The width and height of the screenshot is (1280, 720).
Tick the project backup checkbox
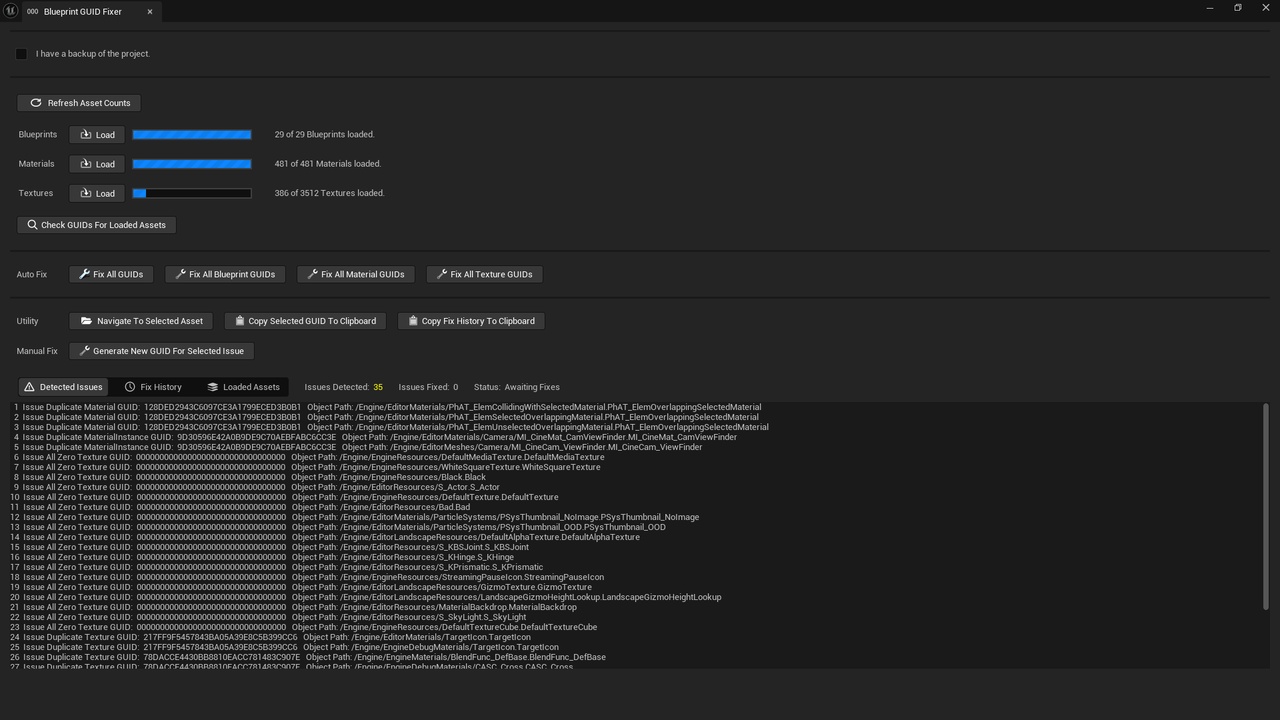[x=21, y=54]
